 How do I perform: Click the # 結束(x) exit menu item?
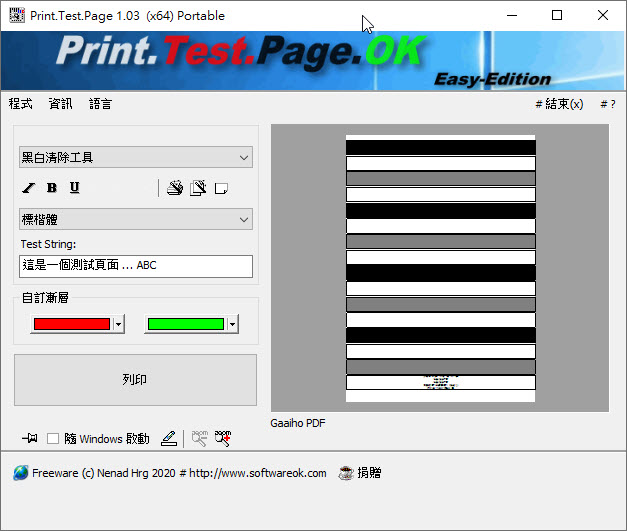[559, 104]
